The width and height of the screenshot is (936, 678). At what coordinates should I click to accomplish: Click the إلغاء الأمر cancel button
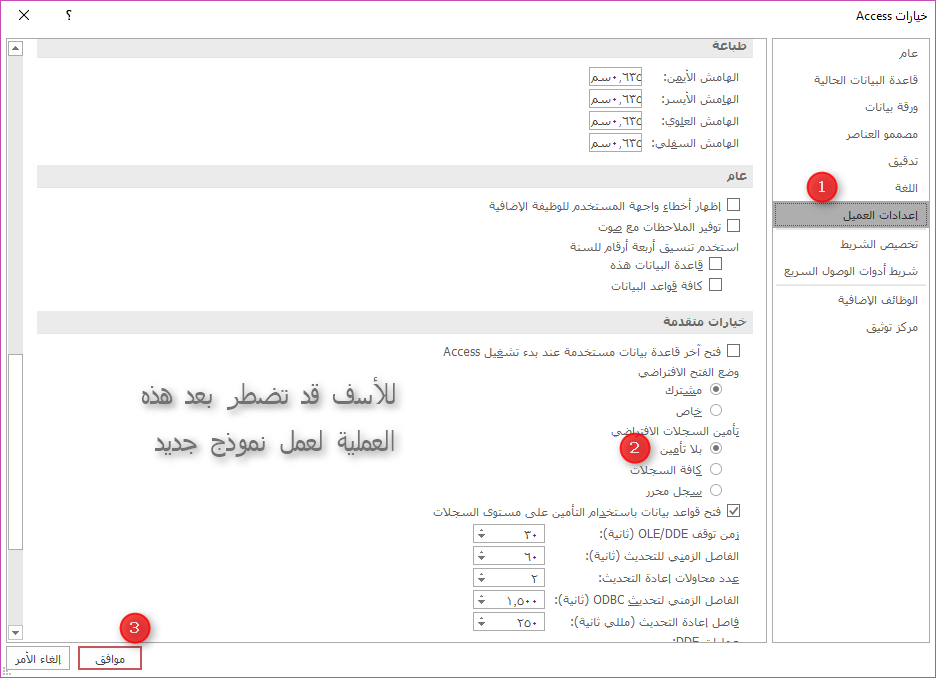pyautogui.click(x=38, y=658)
